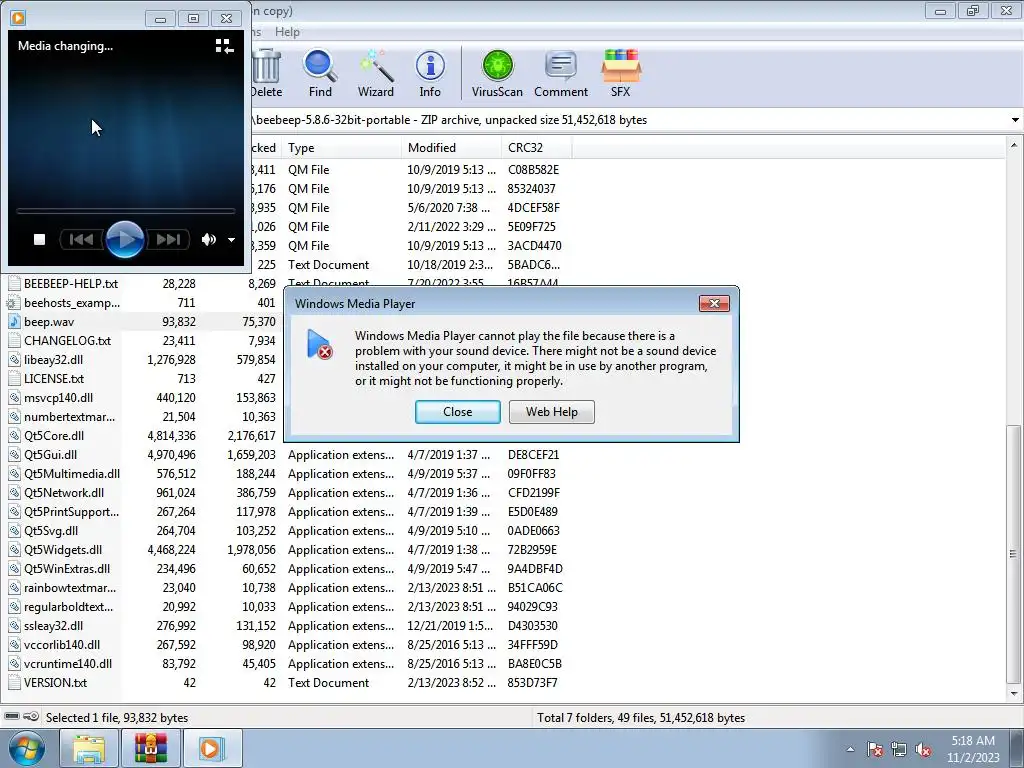This screenshot has height=768, width=1024.
Task: Click the WinRAR vertical scrollbar down arrow
Action: coord(1014,694)
